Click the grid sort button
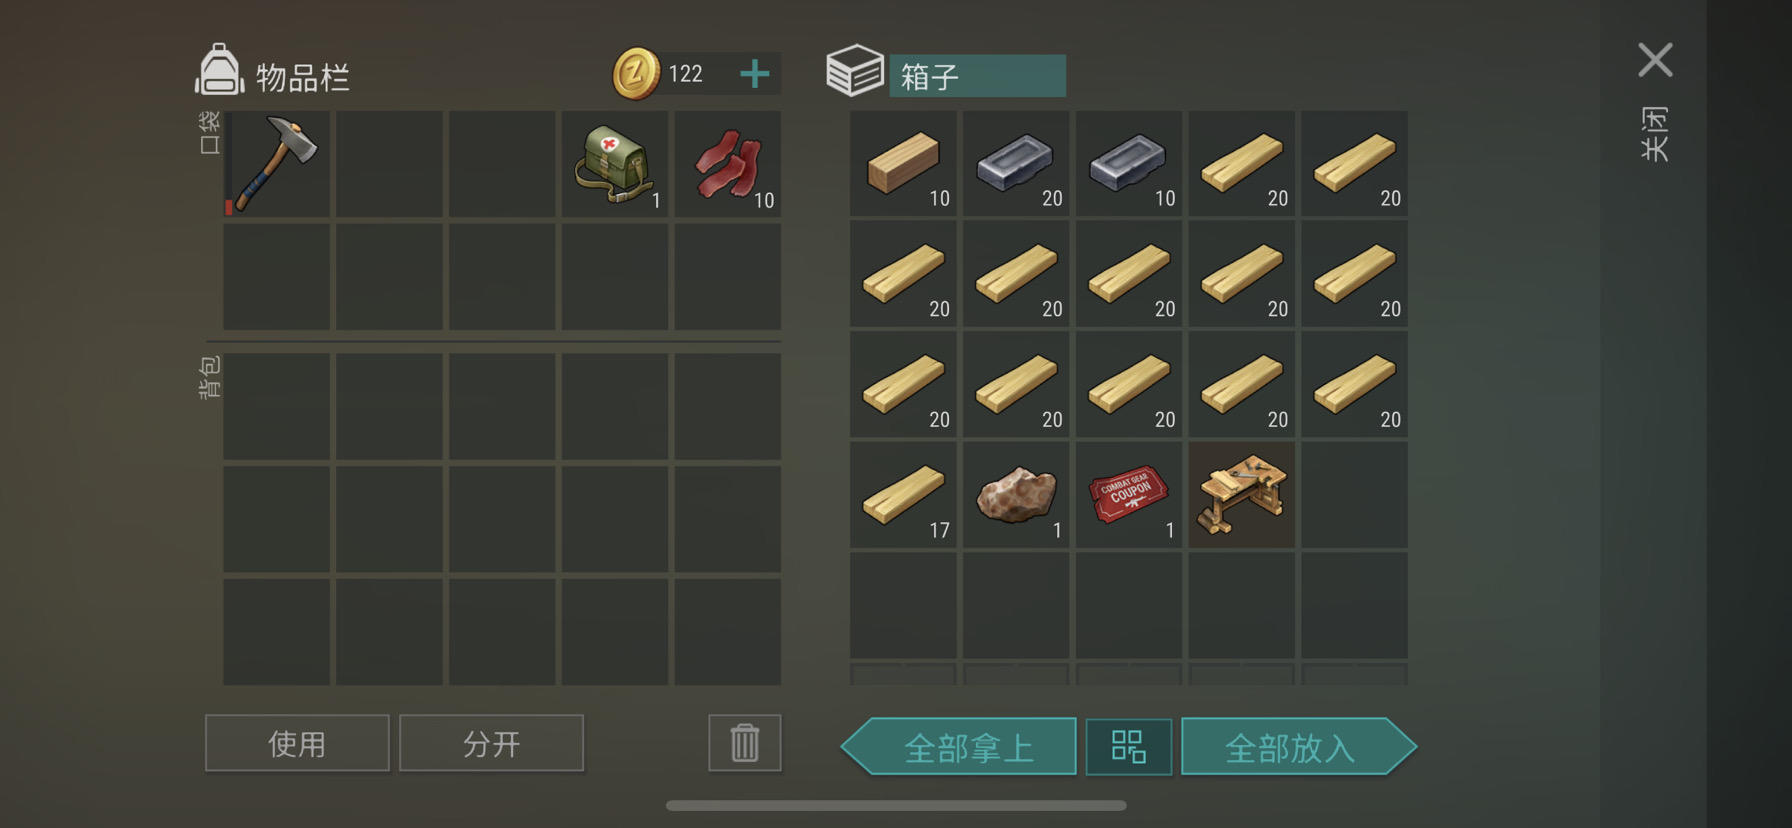Viewport: 1792px width, 828px height. point(1129,747)
